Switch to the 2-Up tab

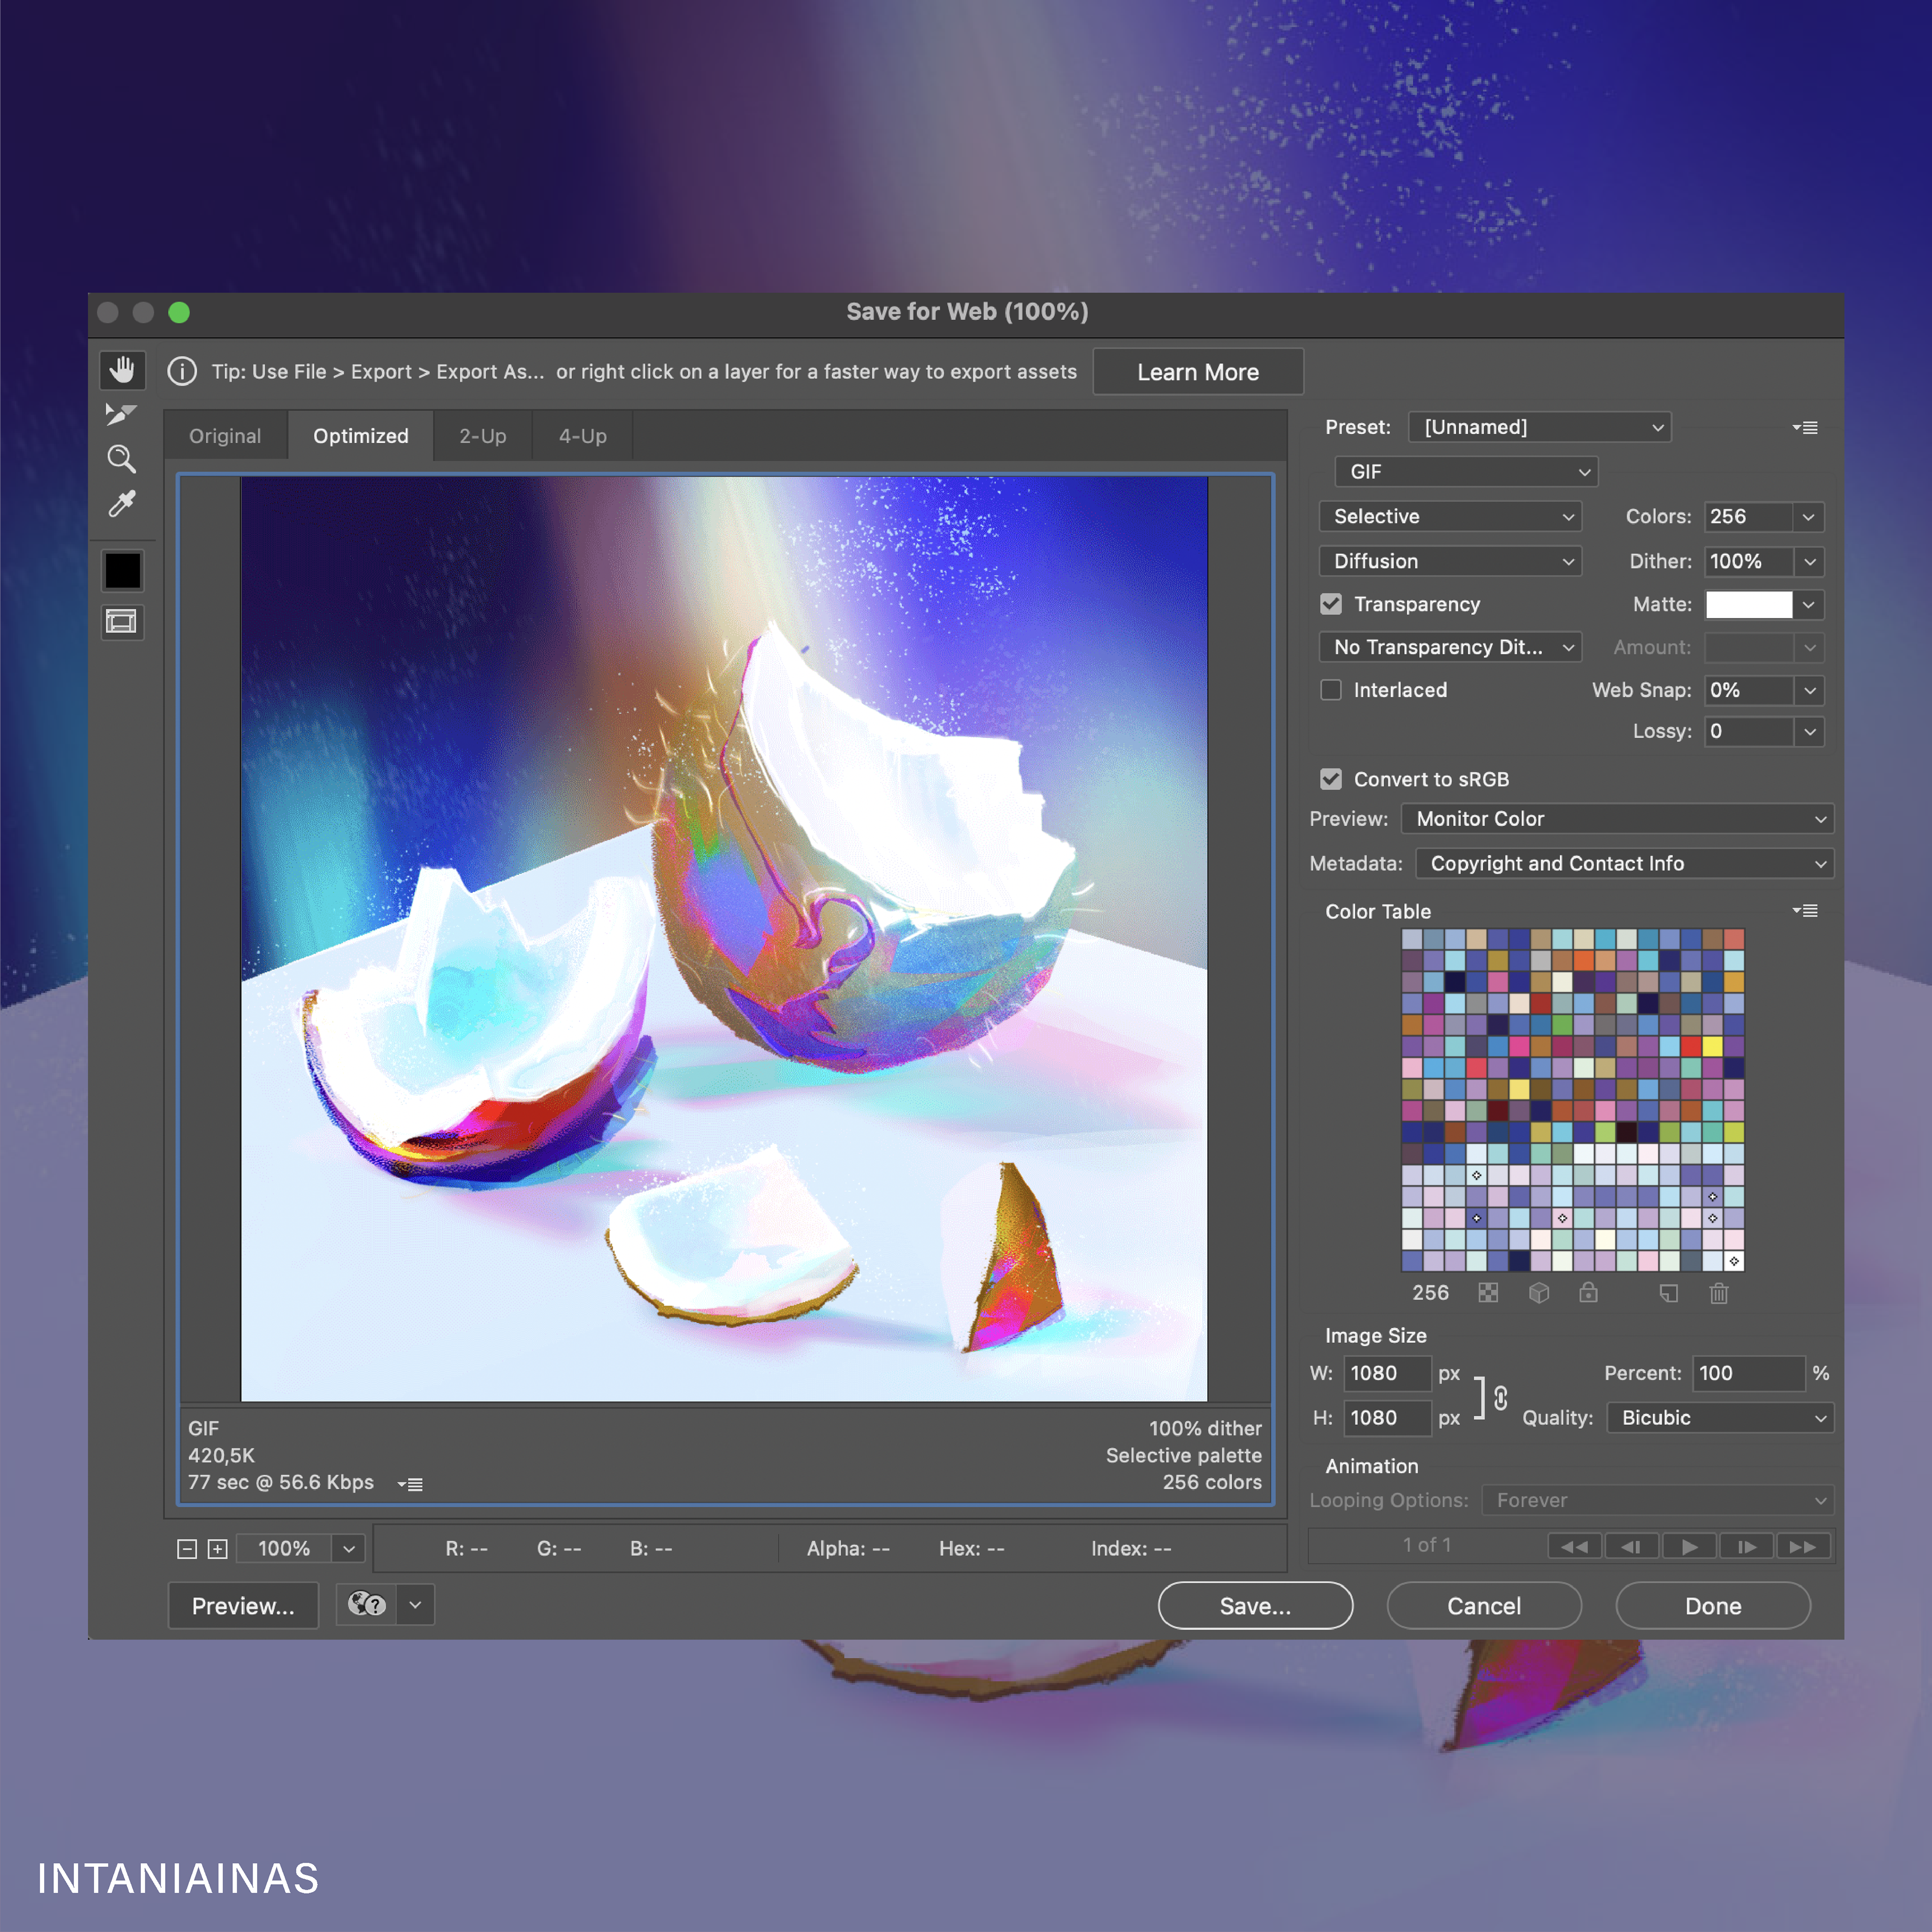[x=483, y=436]
